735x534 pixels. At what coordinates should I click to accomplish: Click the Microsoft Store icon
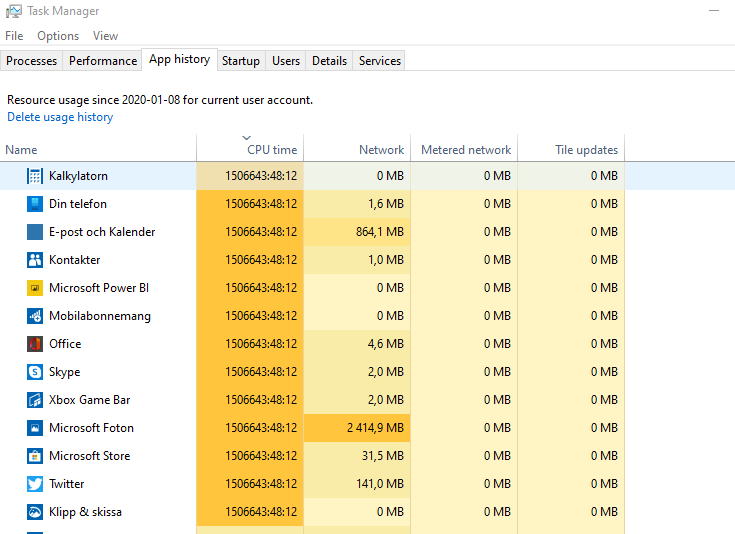coord(35,456)
